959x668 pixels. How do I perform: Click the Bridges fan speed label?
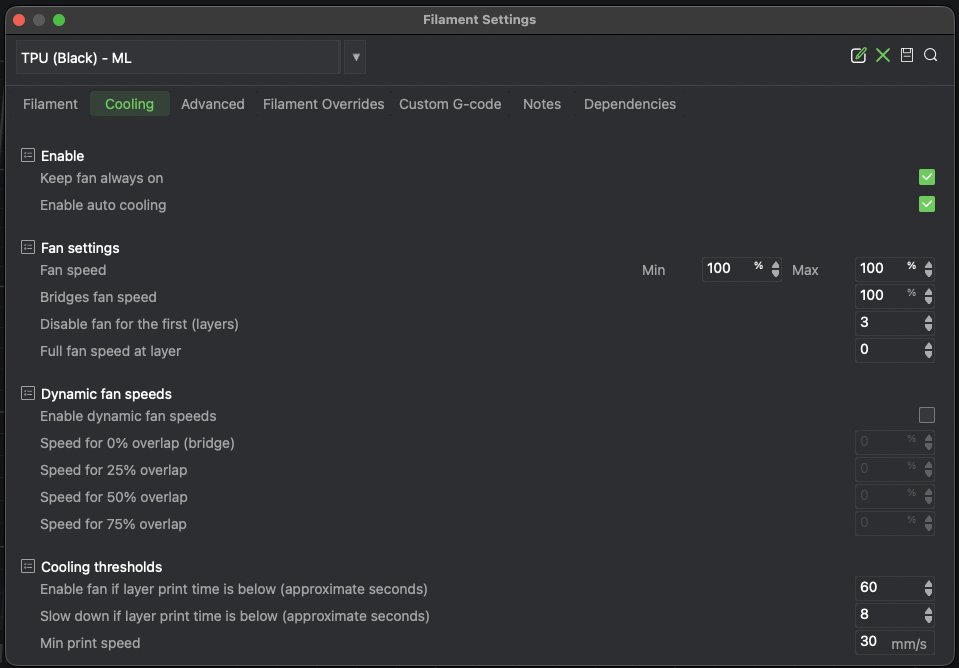coord(98,297)
